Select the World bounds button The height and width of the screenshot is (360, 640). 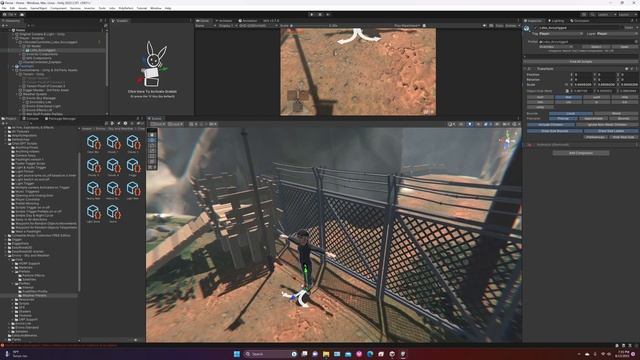coord(616,113)
